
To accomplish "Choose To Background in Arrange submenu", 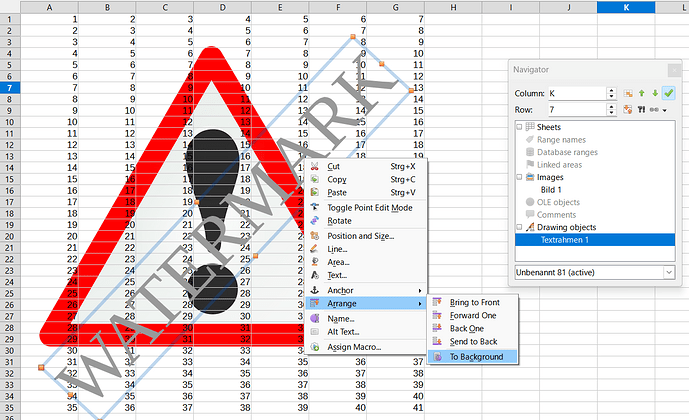I will coord(476,356).
